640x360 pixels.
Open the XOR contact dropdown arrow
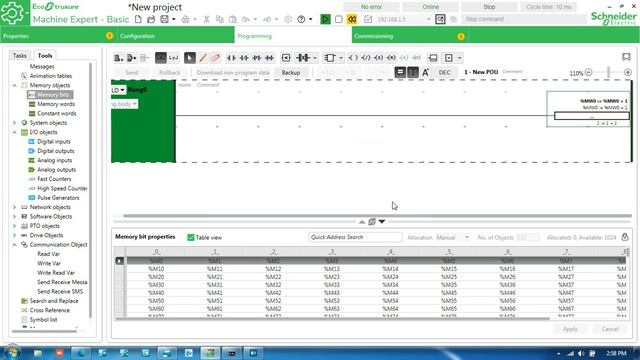315,58
